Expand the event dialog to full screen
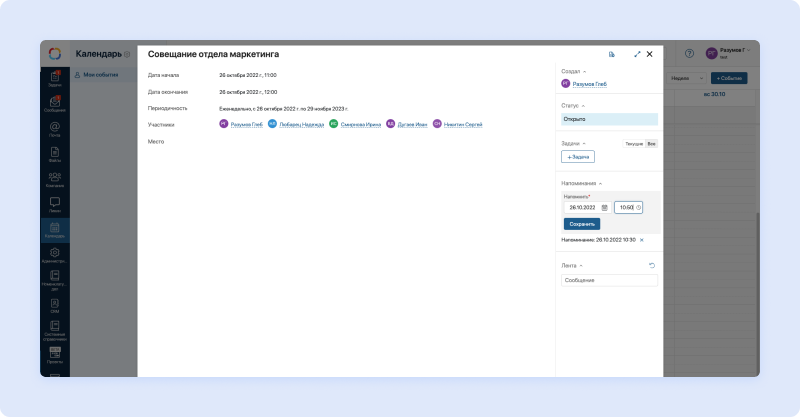The image size is (800, 417). (x=637, y=54)
